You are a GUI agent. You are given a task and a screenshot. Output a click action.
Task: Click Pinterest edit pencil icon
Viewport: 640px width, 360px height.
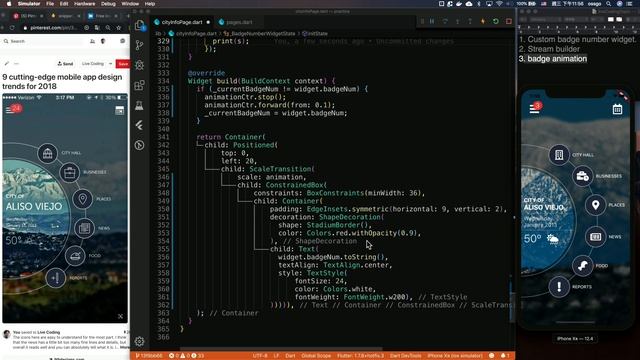coord(7,64)
